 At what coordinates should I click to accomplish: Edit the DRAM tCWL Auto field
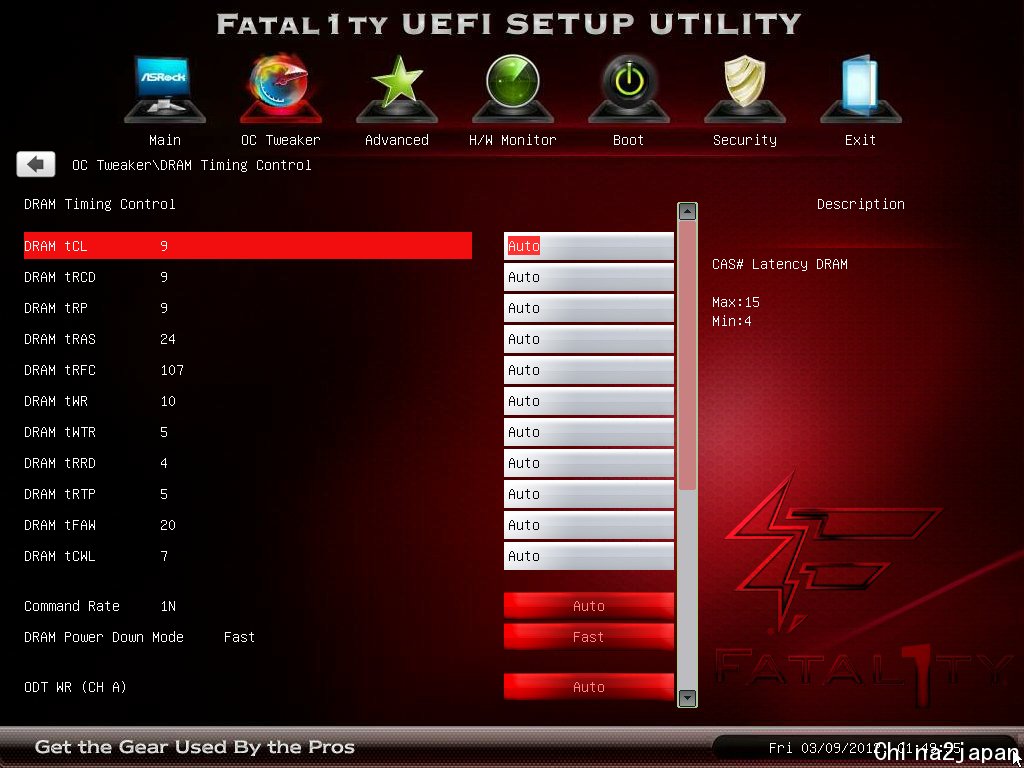click(588, 556)
